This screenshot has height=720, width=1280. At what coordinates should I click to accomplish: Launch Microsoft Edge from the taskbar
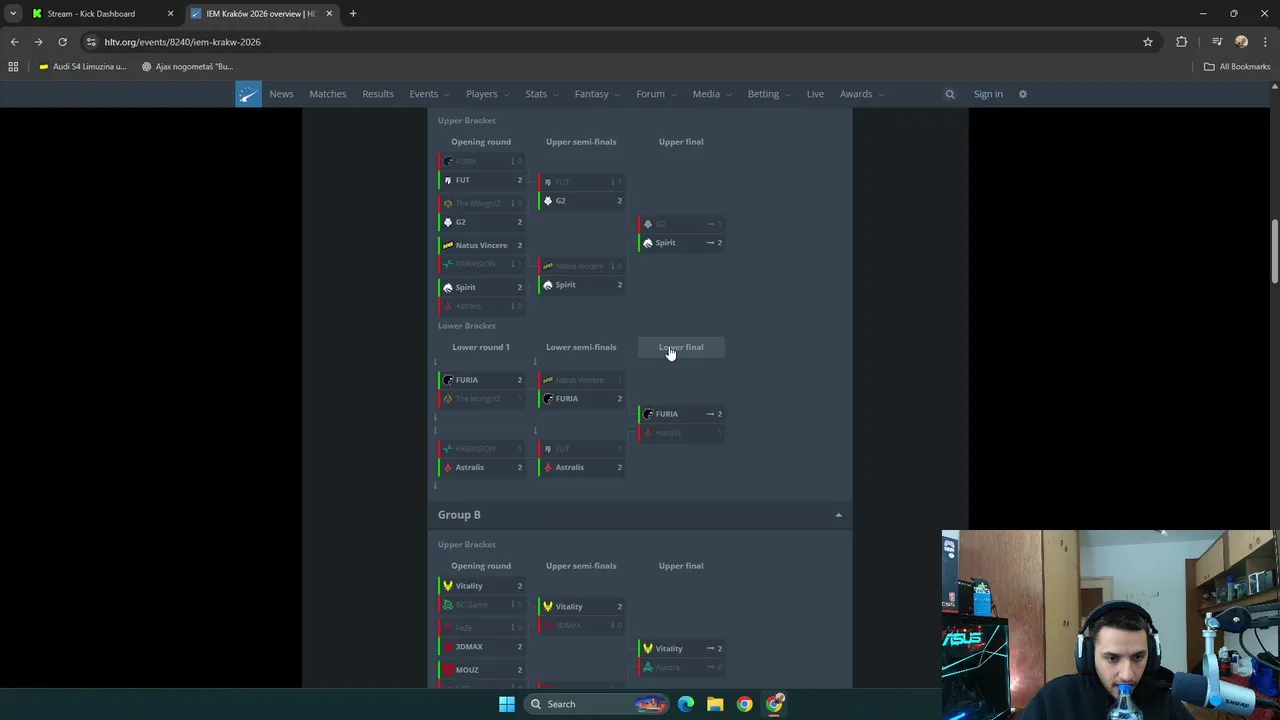coord(686,704)
